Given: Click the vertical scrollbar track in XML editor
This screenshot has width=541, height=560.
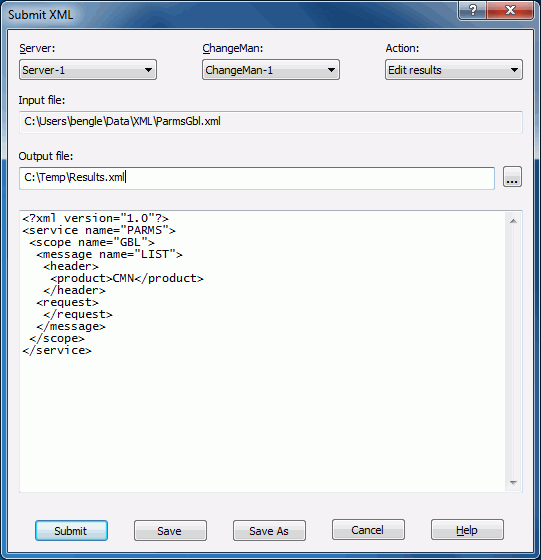Looking at the screenshot, I should (514, 352).
